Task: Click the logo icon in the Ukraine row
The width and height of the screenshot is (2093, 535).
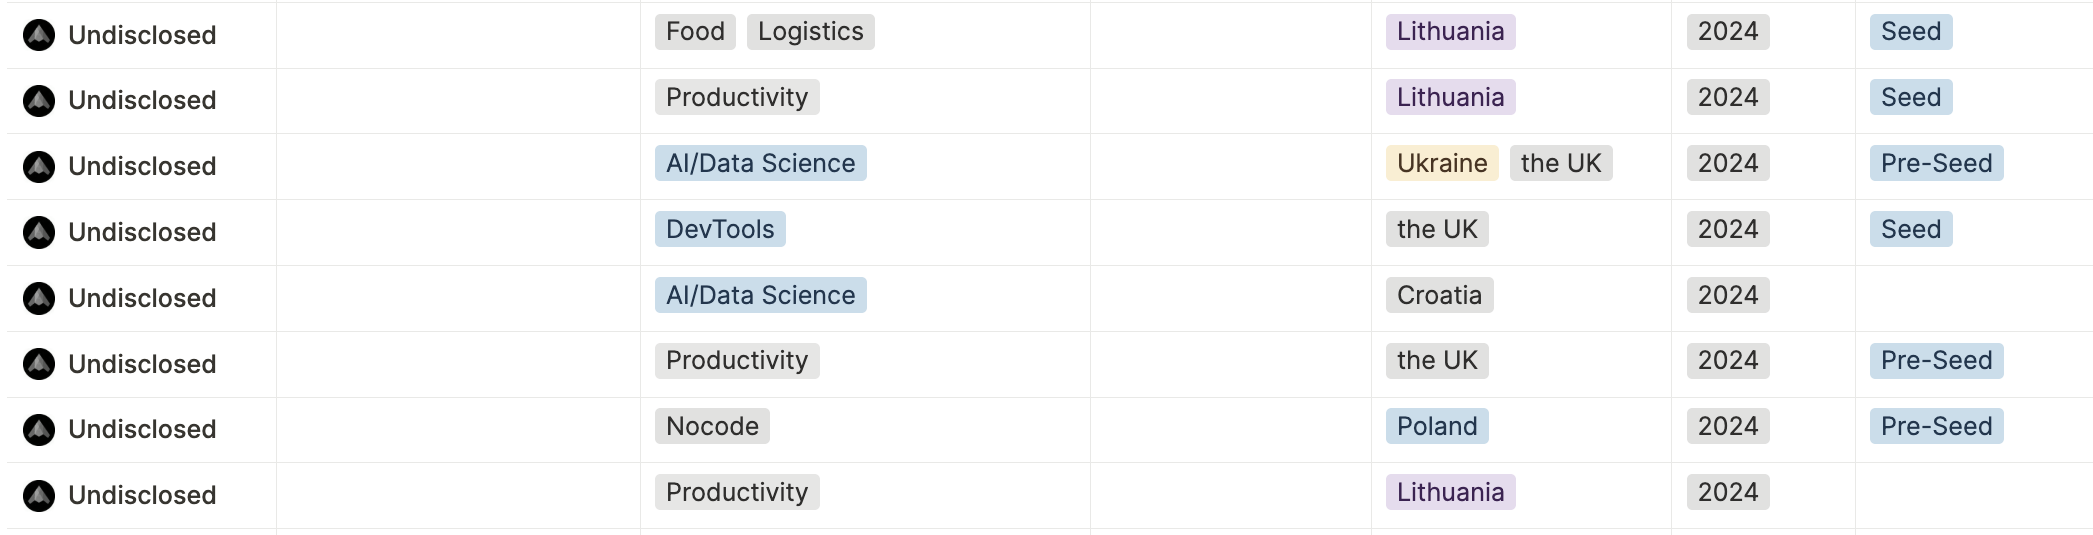Action: tap(39, 166)
